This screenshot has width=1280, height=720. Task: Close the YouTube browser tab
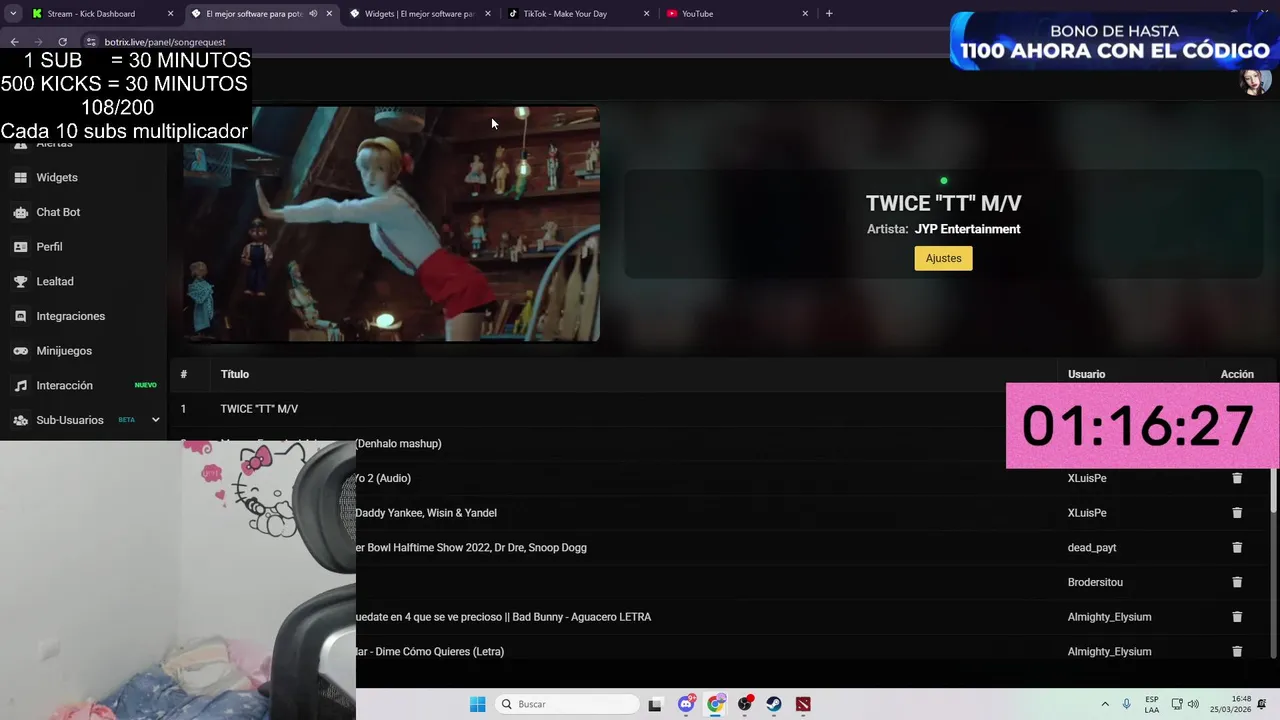tap(805, 14)
